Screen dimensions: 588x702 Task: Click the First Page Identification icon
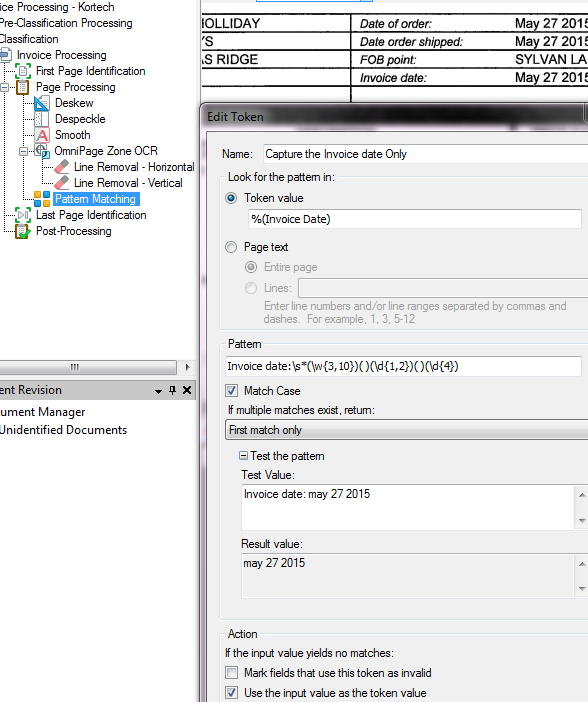(x=23, y=71)
